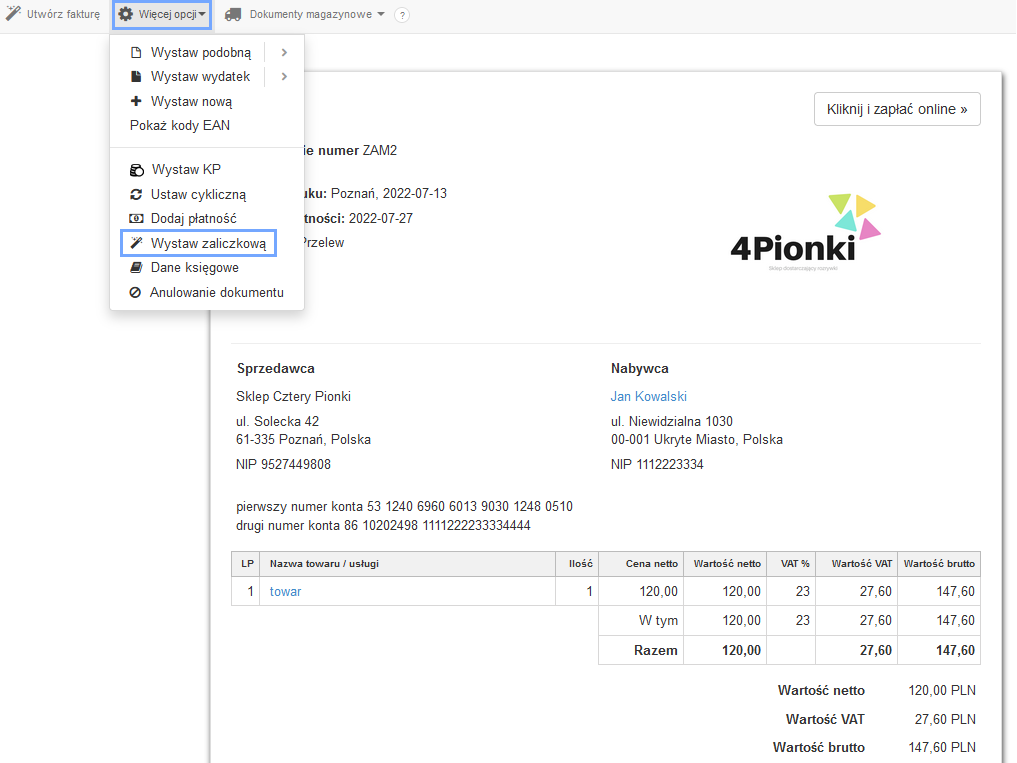This screenshot has height=763, width=1017.
Task: Expand the Wystaw podobną submenu arrow
Action: [284, 53]
